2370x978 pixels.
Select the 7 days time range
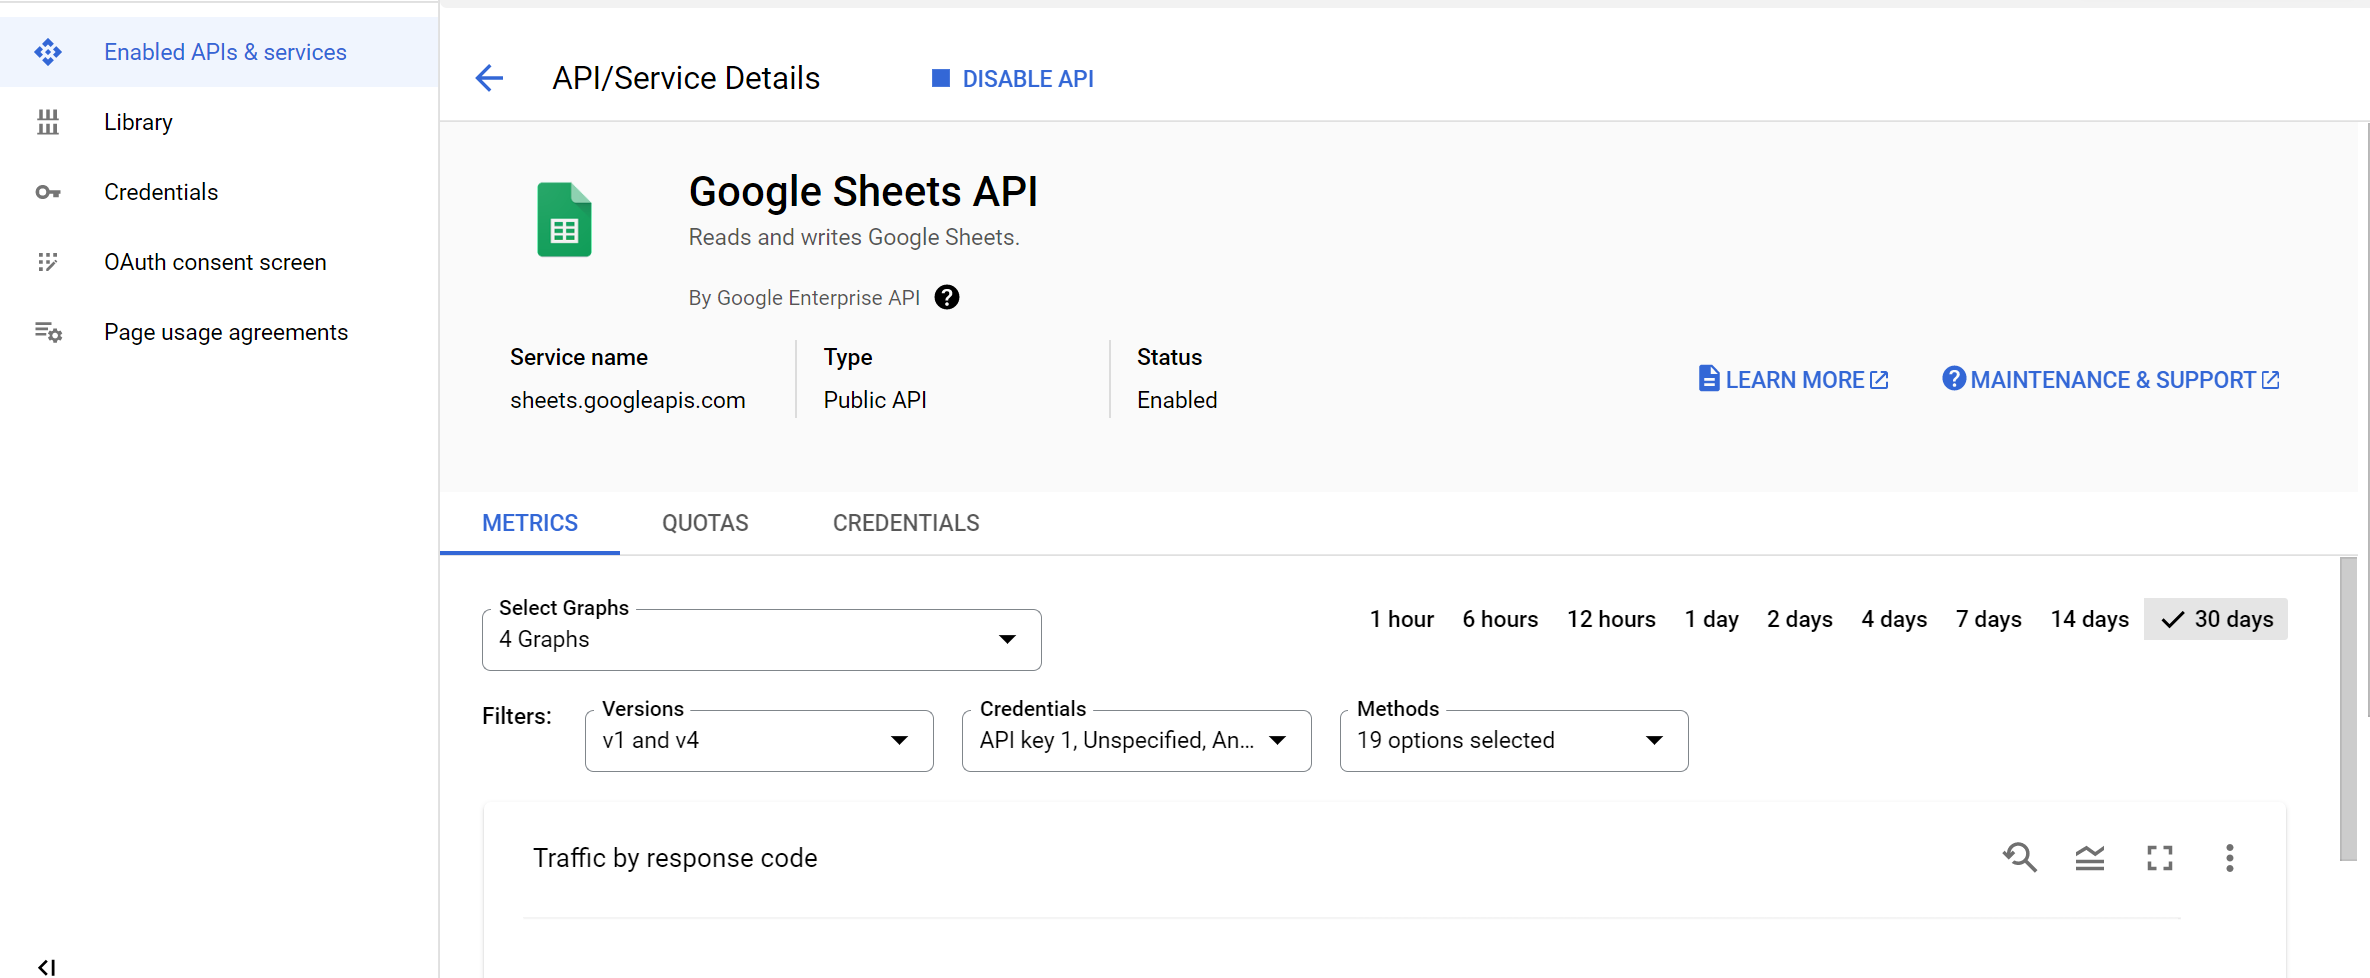coord(1988,619)
